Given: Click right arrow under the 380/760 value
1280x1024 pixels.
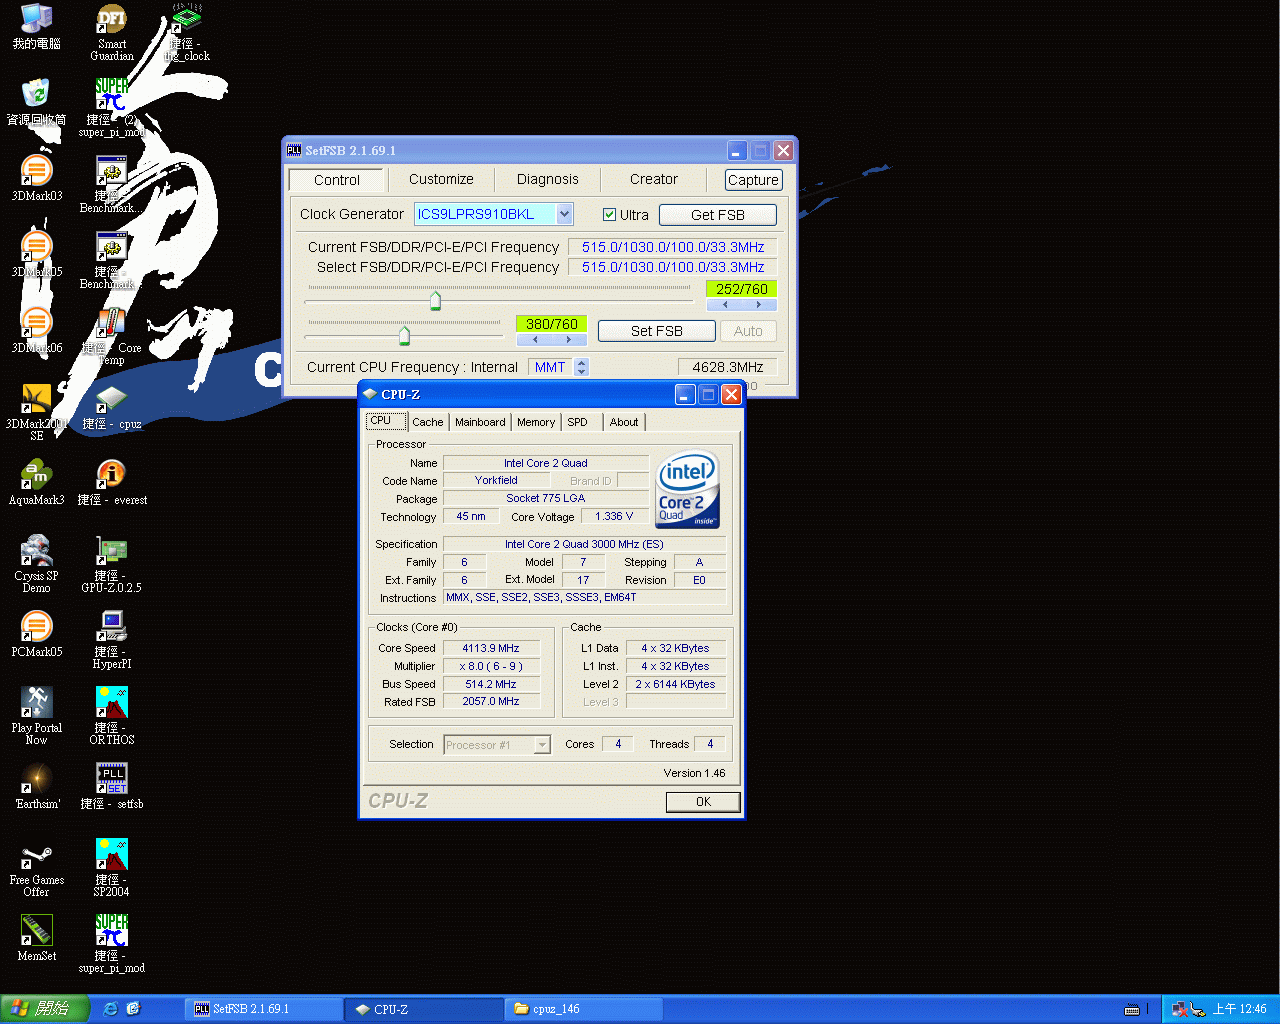Looking at the screenshot, I should pos(569,340).
